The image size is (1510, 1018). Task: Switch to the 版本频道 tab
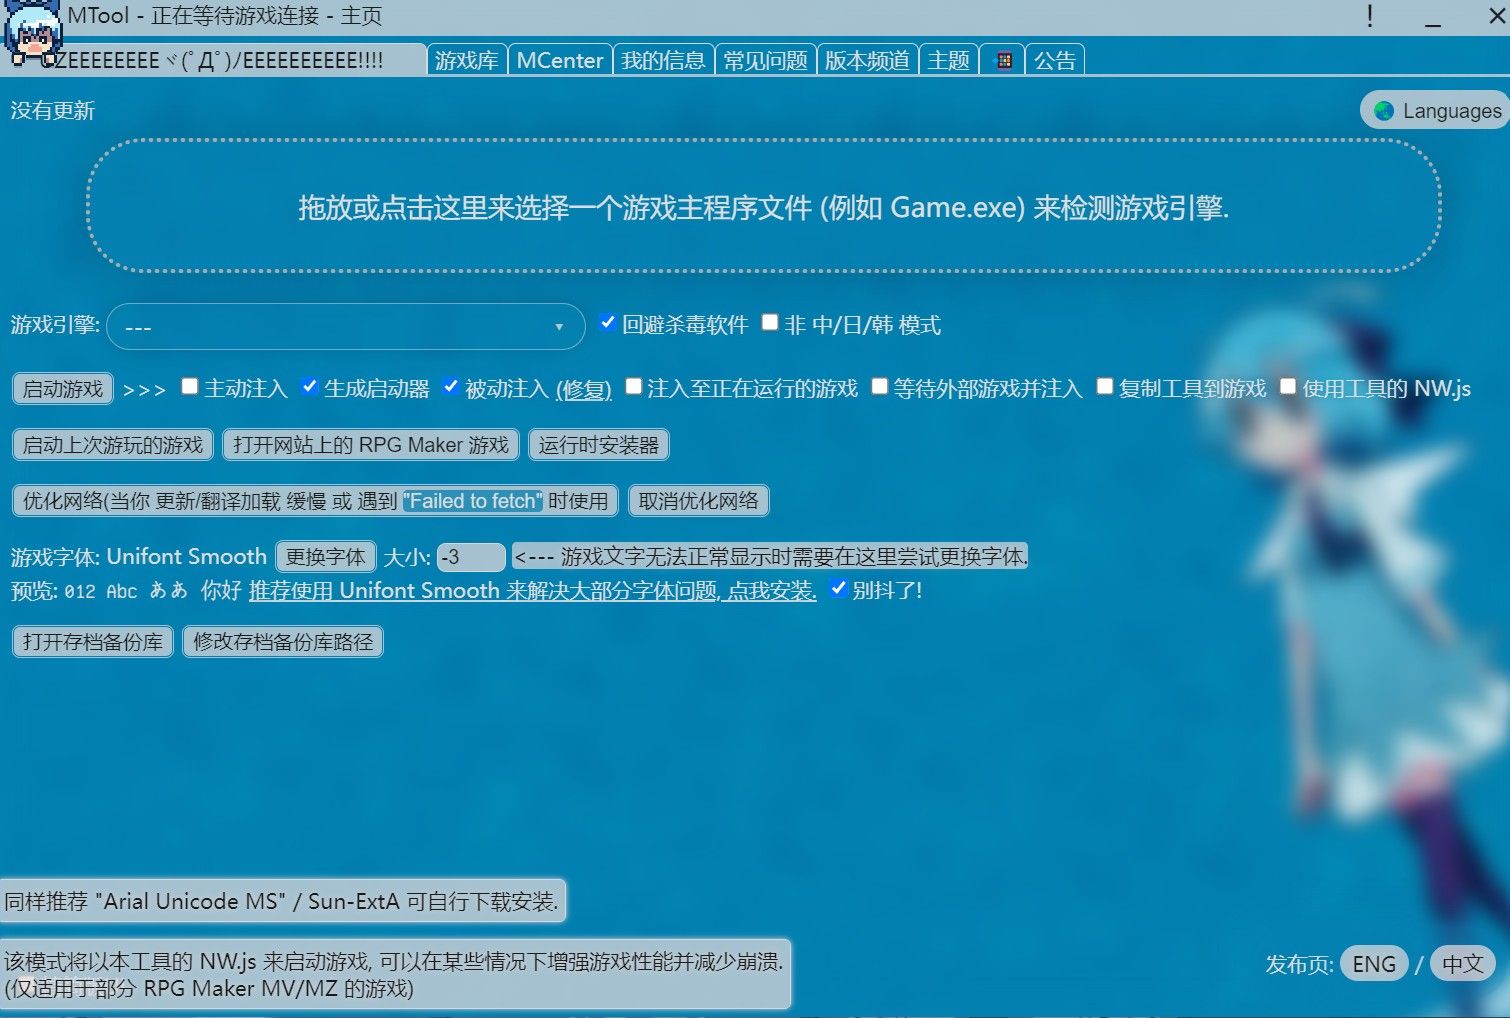point(867,60)
